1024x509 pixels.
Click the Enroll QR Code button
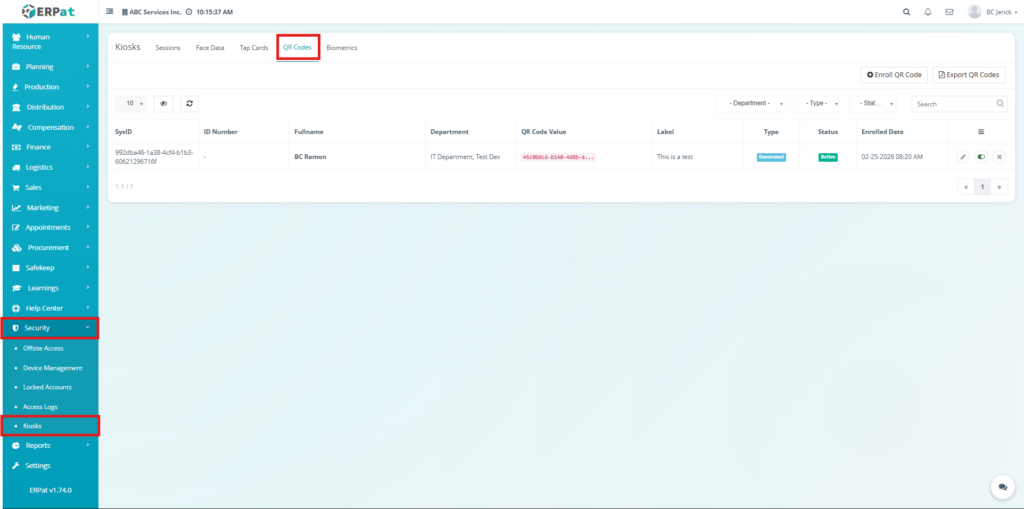pos(893,75)
